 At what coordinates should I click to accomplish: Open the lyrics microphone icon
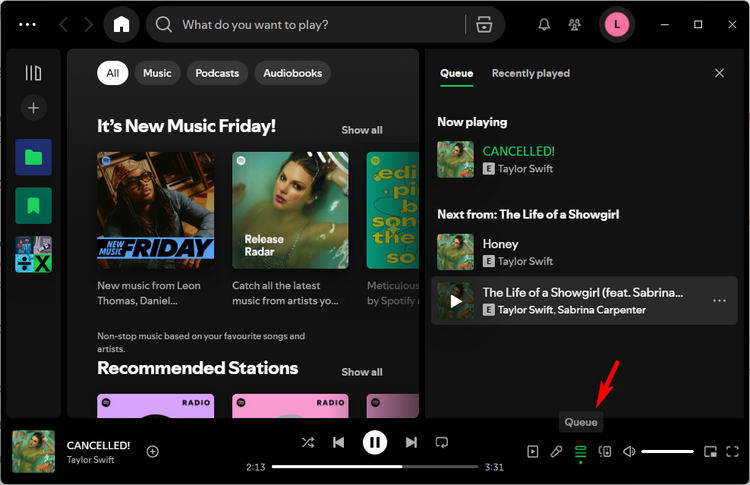click(x=557, y=452)
